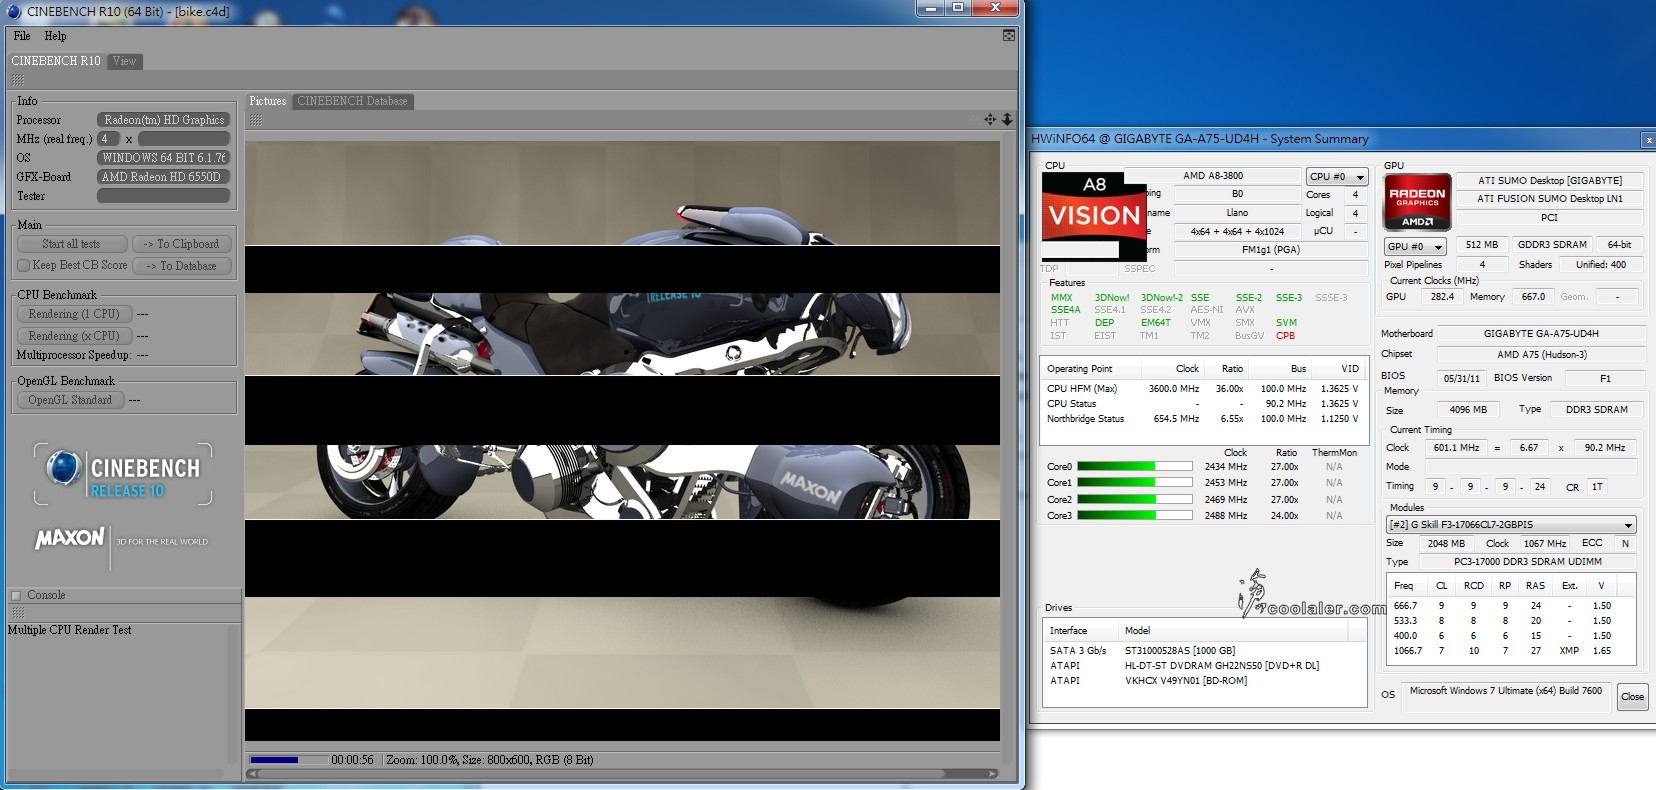Click the FM1g1 (PGA) platform field
Screen dimensions: 1656x790
click(1270, 249)
